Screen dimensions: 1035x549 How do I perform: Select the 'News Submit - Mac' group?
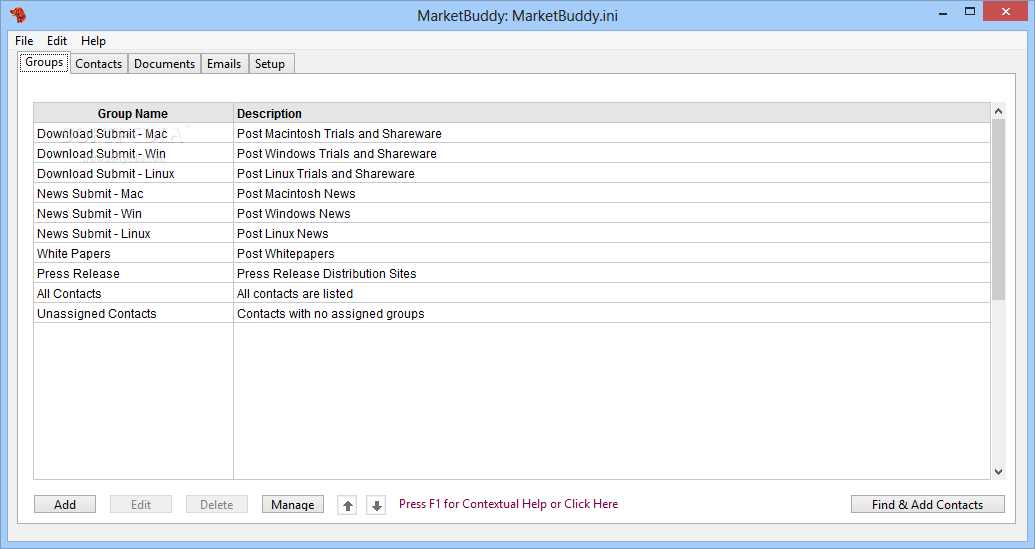click(x=133, y=194)
